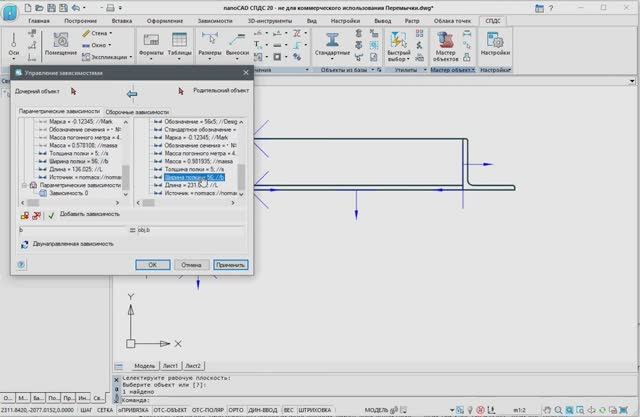Toggle ВЕС lineweight display
This screenshot has height=417, width=640.
click(289, 410)
